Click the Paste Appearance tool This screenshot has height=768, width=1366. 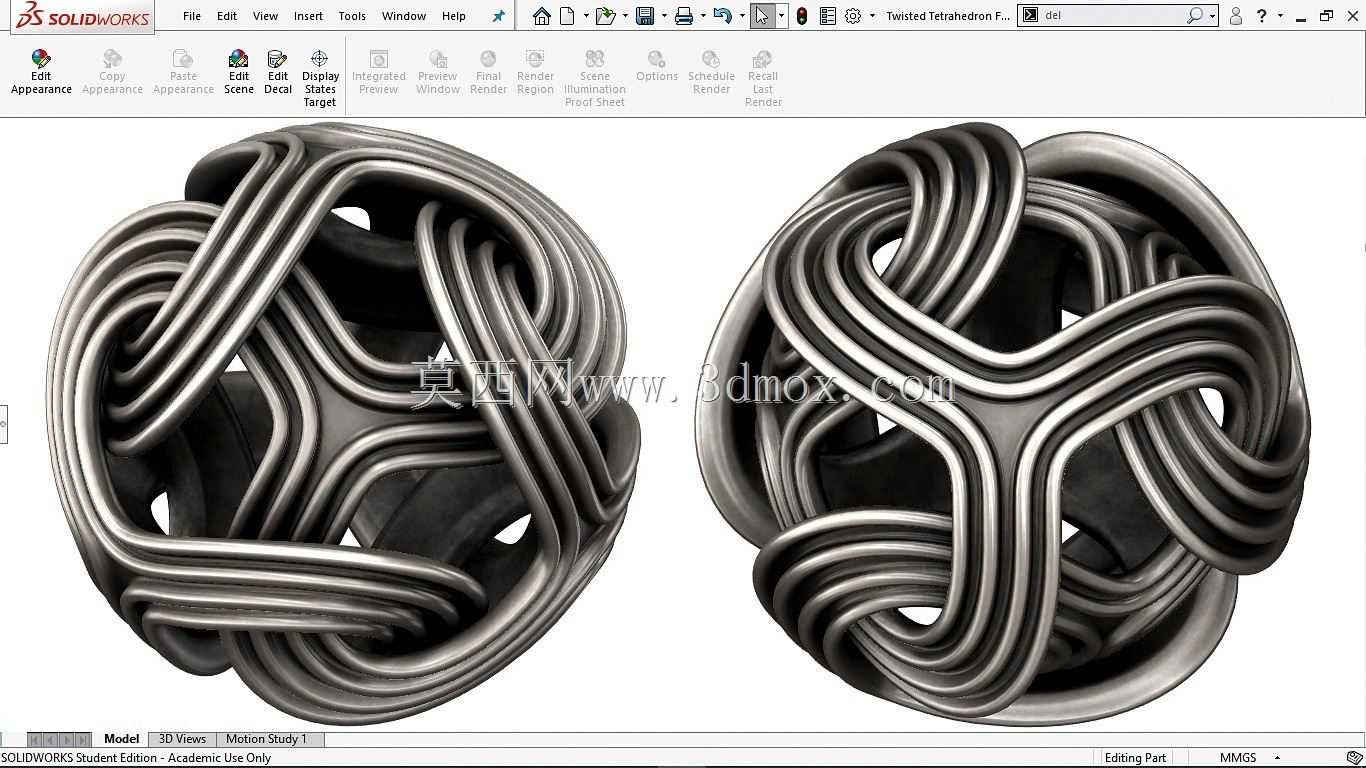[x=183, y=72]
